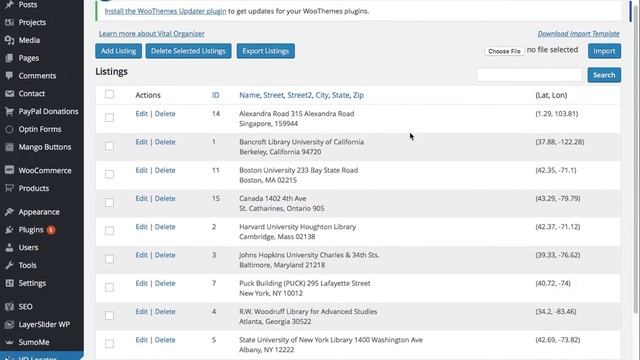Click the Posts pin icon
The image size is (640, 360).
pos(9,4)
